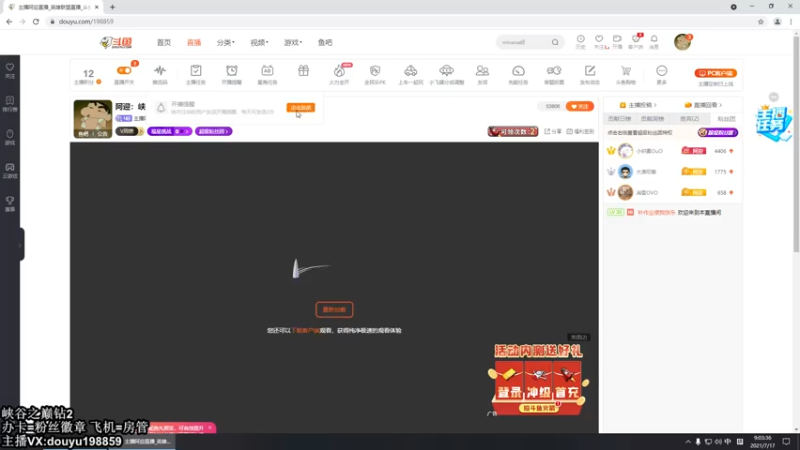Click the orange client download link in the player
The height and width of the screenshot is (450, 800).
click(305, 331)
